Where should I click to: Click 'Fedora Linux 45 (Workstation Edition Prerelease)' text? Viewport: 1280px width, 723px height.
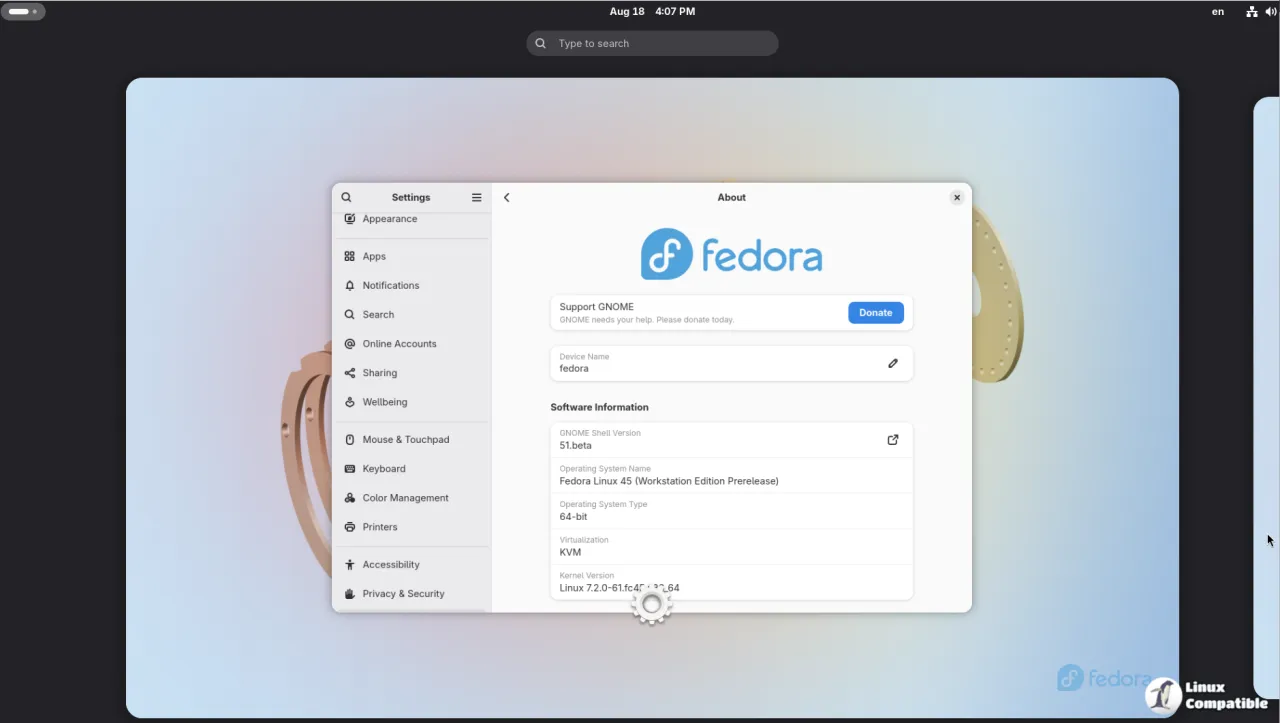coord(669,481)
